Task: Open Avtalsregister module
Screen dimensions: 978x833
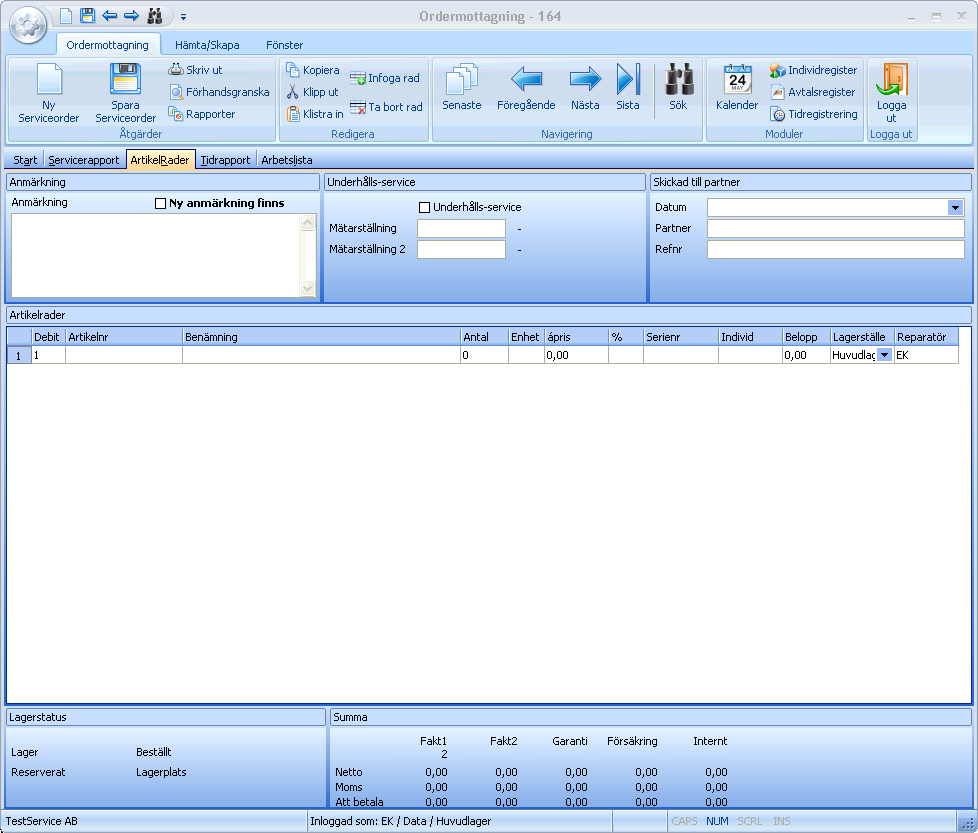Action: tap(813, 92)
